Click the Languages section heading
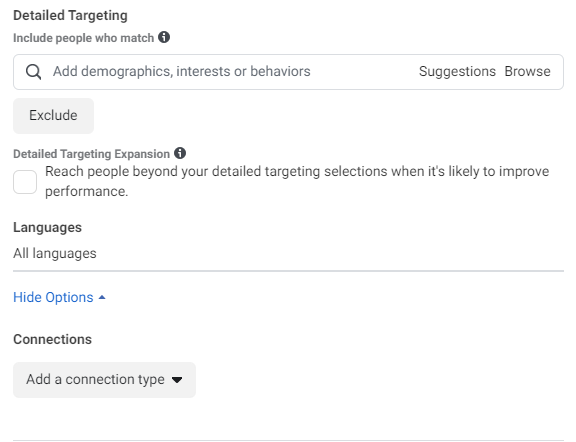 (x=47, y=227)
